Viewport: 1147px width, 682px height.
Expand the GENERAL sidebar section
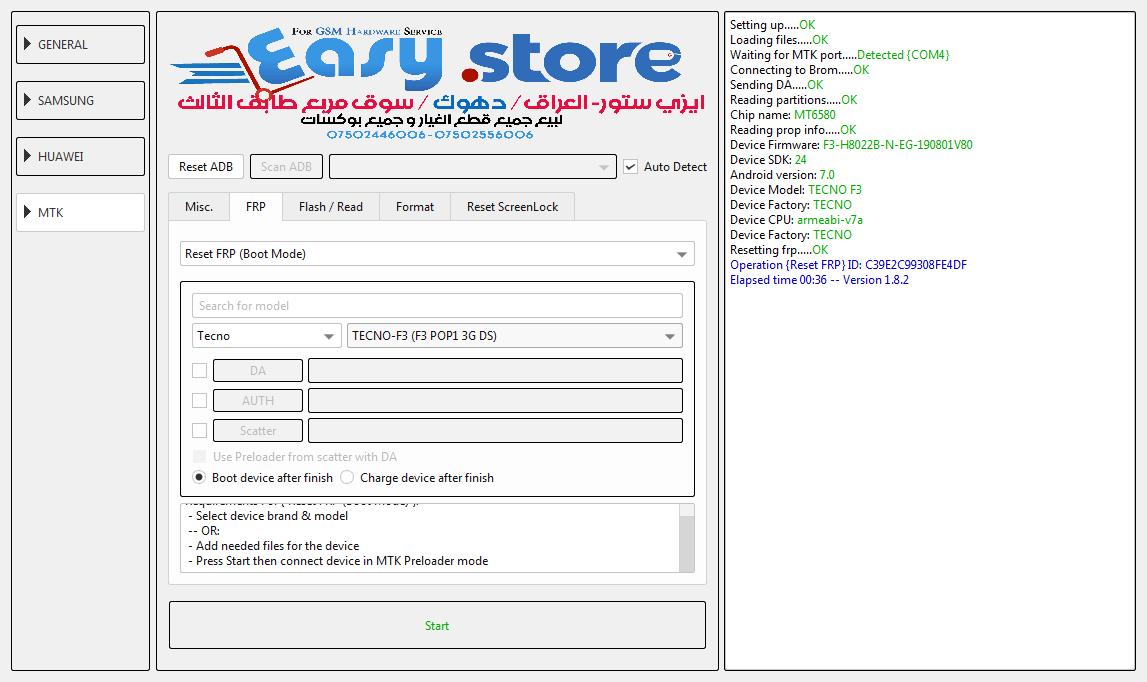80,45
